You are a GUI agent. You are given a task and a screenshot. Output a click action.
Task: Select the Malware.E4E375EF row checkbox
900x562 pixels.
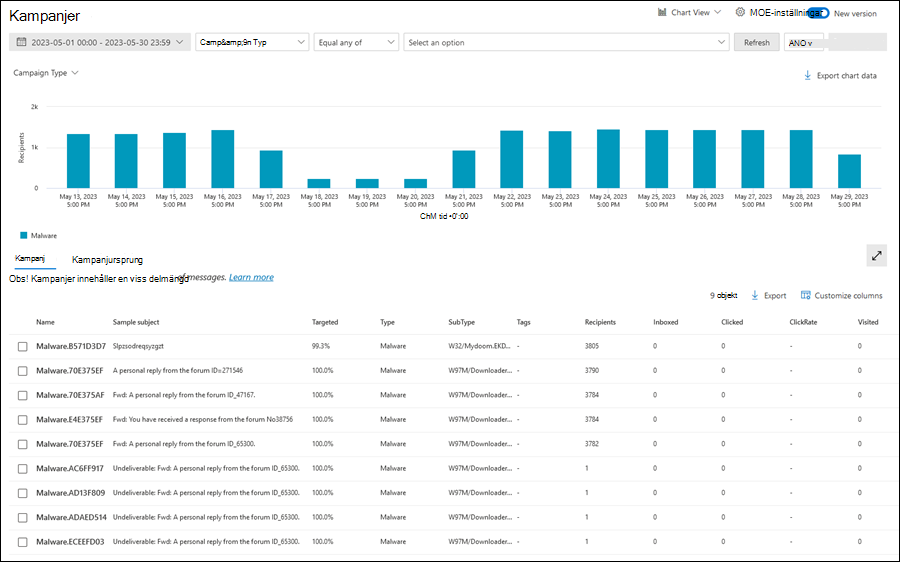(x=22, y=420)
